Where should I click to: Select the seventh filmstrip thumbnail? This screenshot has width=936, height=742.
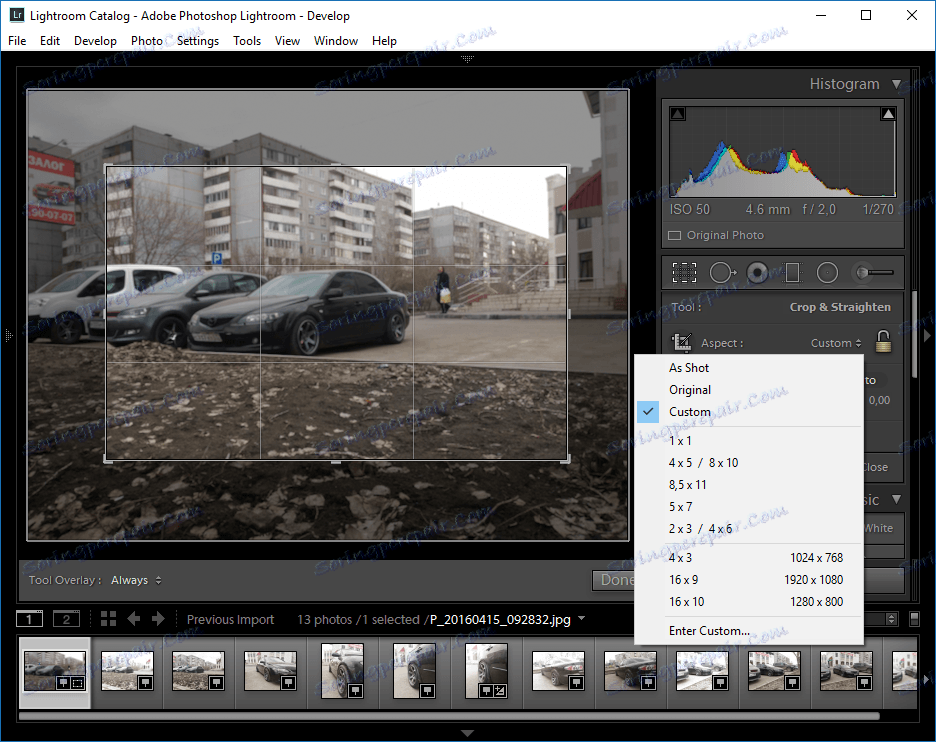[x=486, y=670]
